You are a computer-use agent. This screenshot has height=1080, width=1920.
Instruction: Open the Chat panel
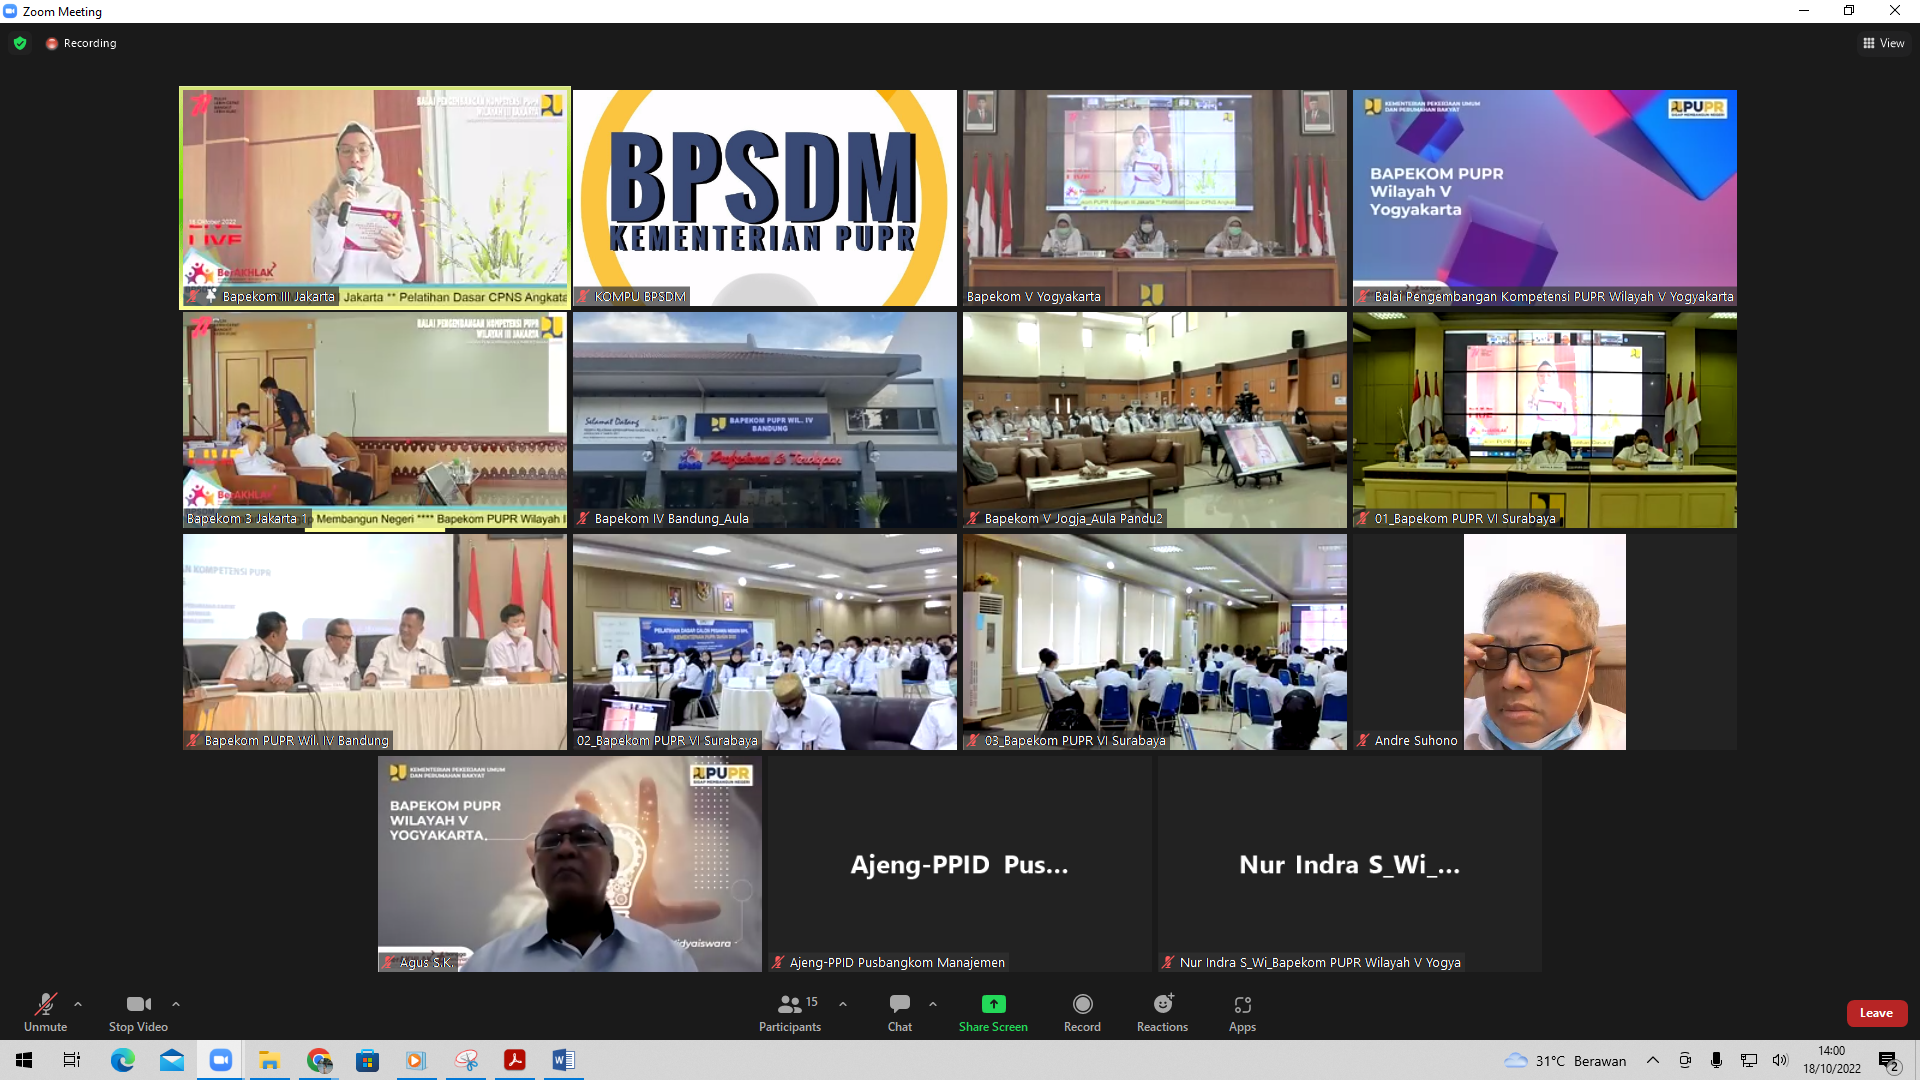click(x=900, y=1012)
